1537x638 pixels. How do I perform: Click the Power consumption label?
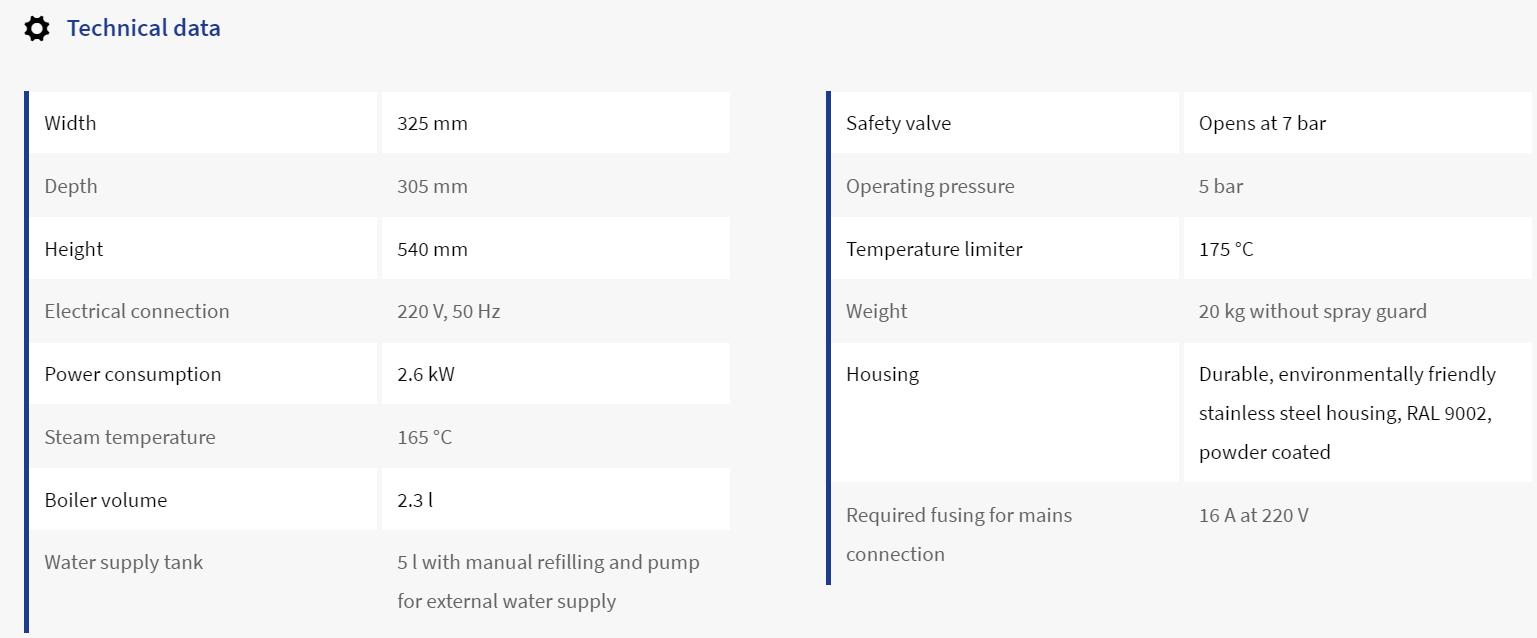point(133,374)
